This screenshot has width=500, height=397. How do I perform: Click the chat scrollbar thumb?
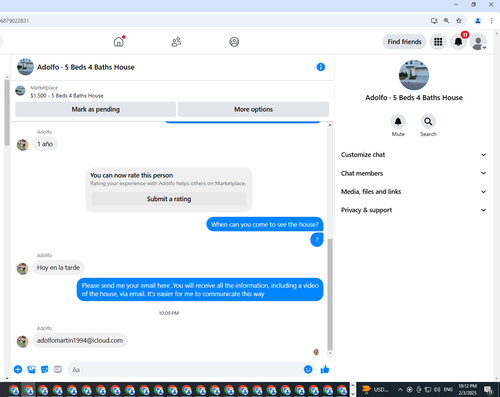[x=330, y=294]
